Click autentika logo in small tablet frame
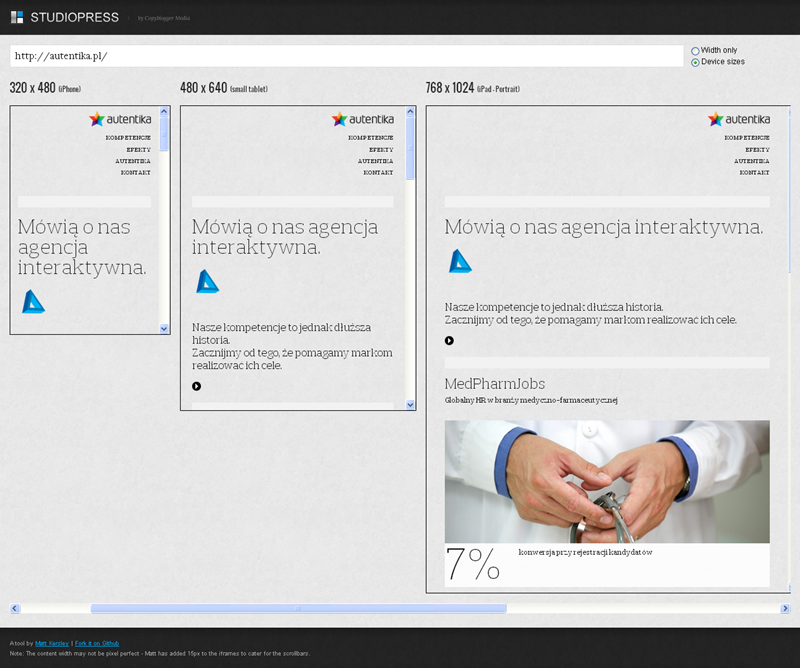 [362, 119]
